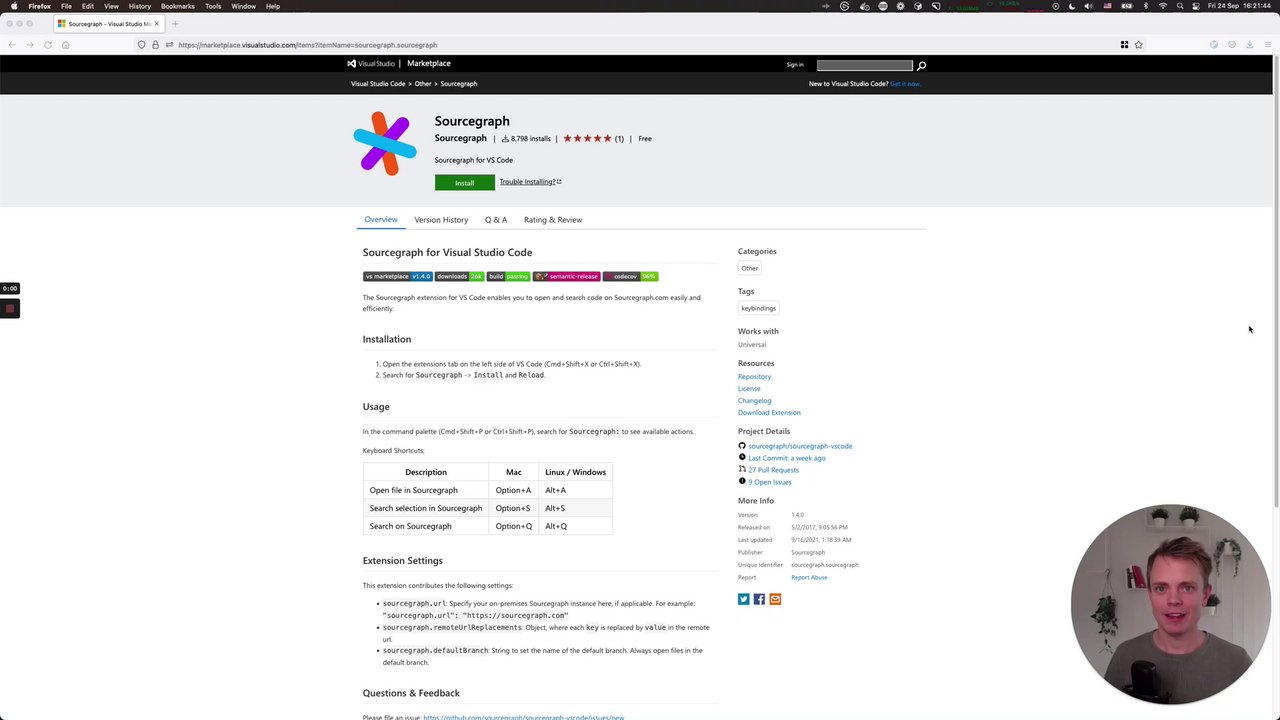Image resolution: width=1280 pixels, height=720 pixels.
Task: Click the build passing badge
Action: 508,276
